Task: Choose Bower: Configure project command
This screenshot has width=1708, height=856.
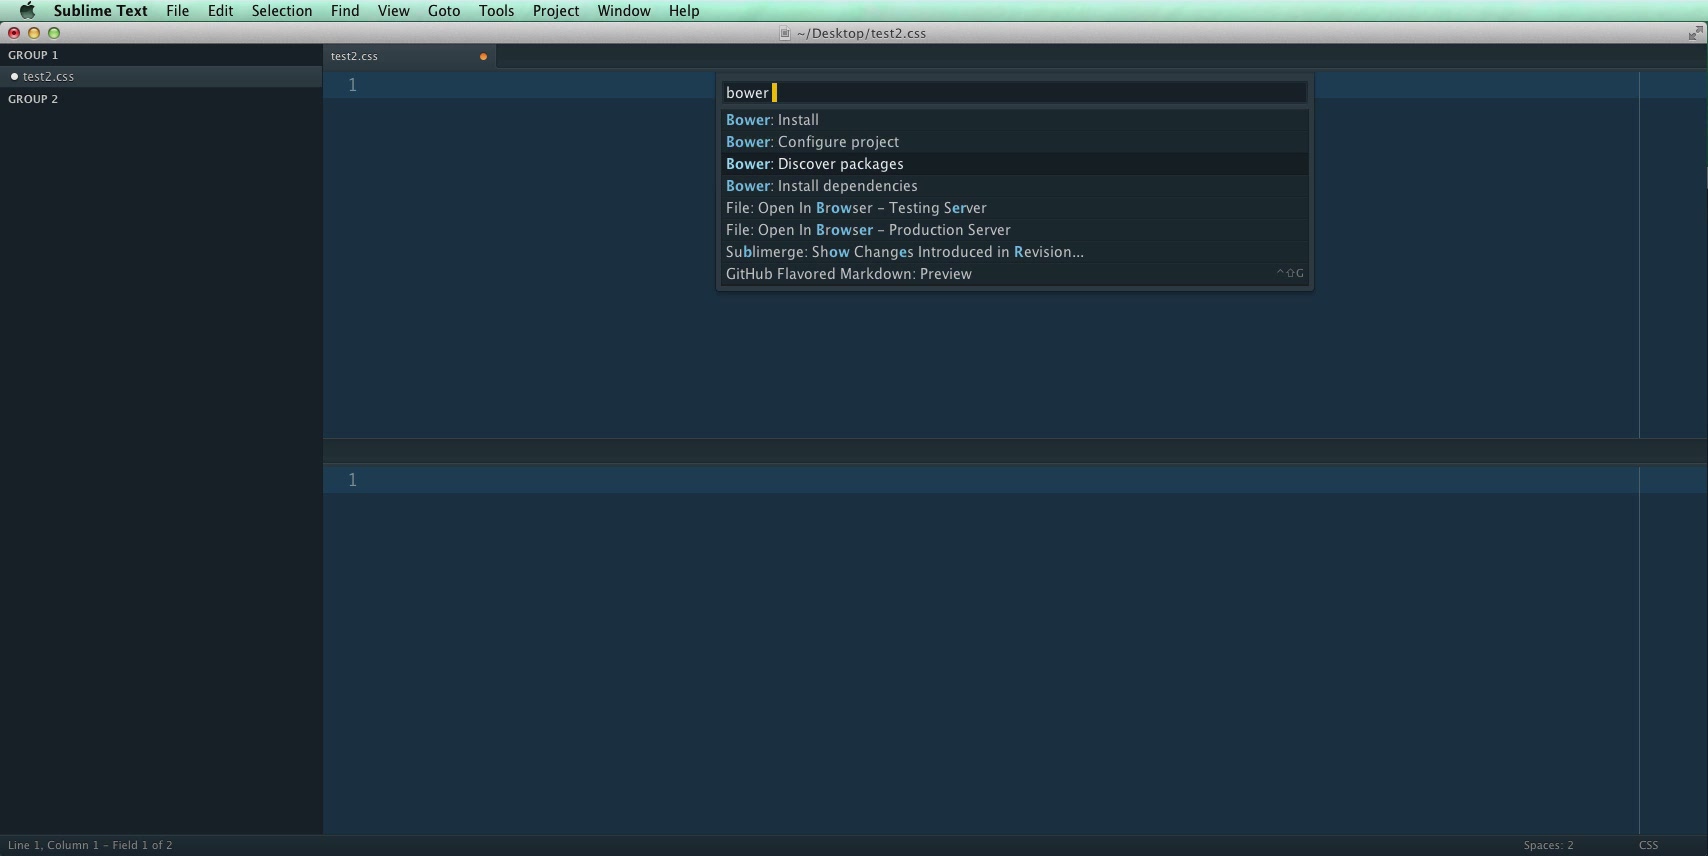Action: (1014, 142)
